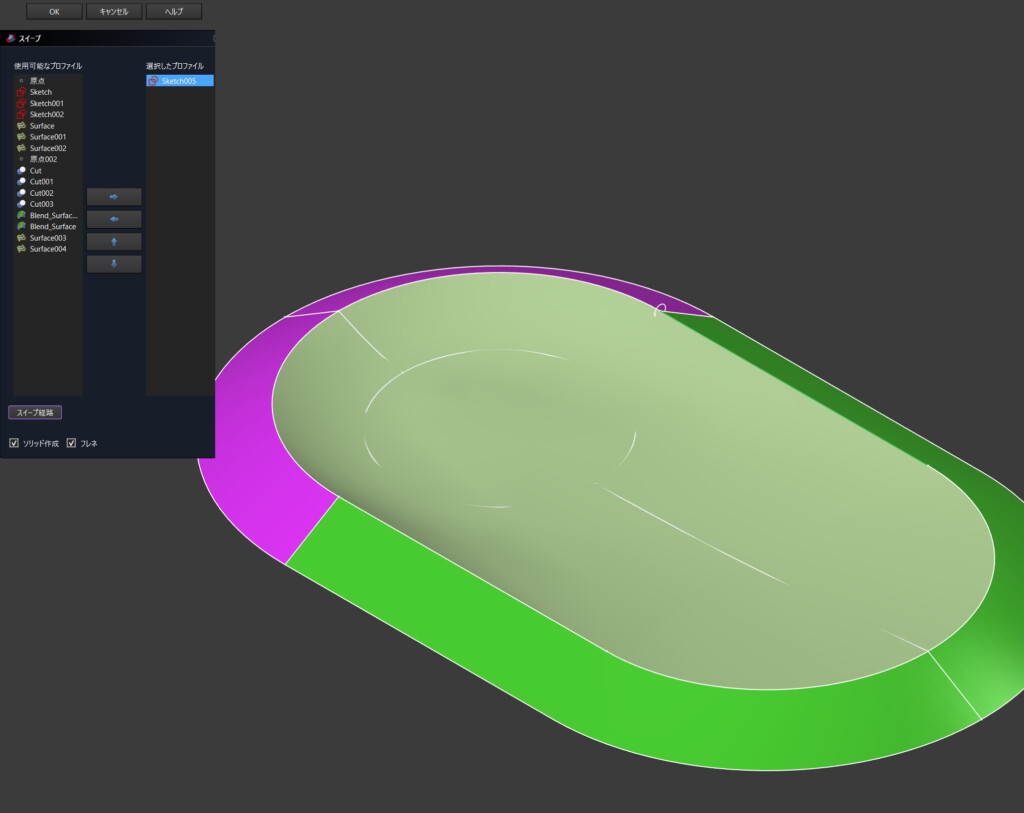Select the Cut002 feature icon
This screenshot has width=1024, height=813.
(21, 193)
